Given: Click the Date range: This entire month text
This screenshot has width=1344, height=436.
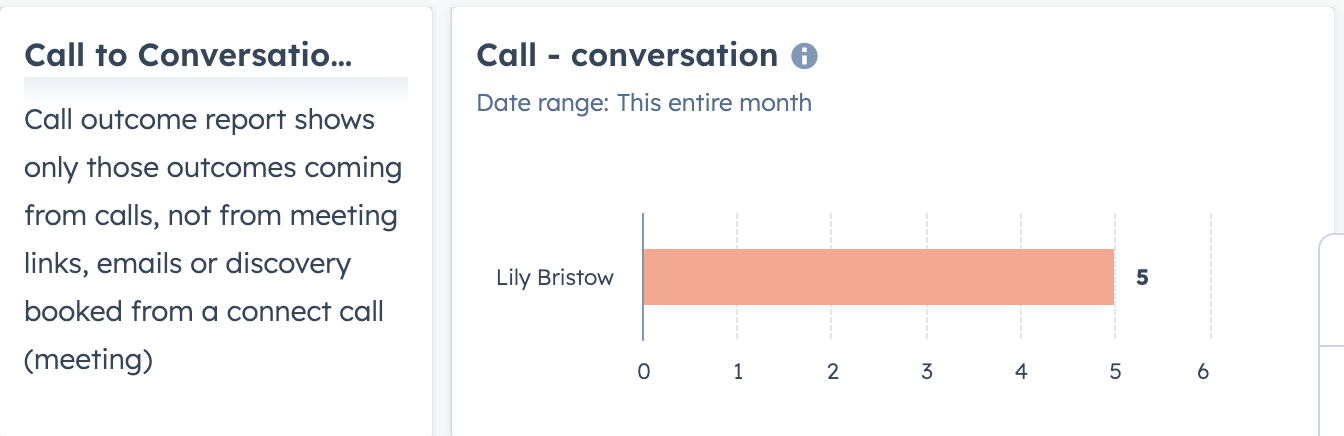Looking at the screenshot, I should (x=644, y=102).
